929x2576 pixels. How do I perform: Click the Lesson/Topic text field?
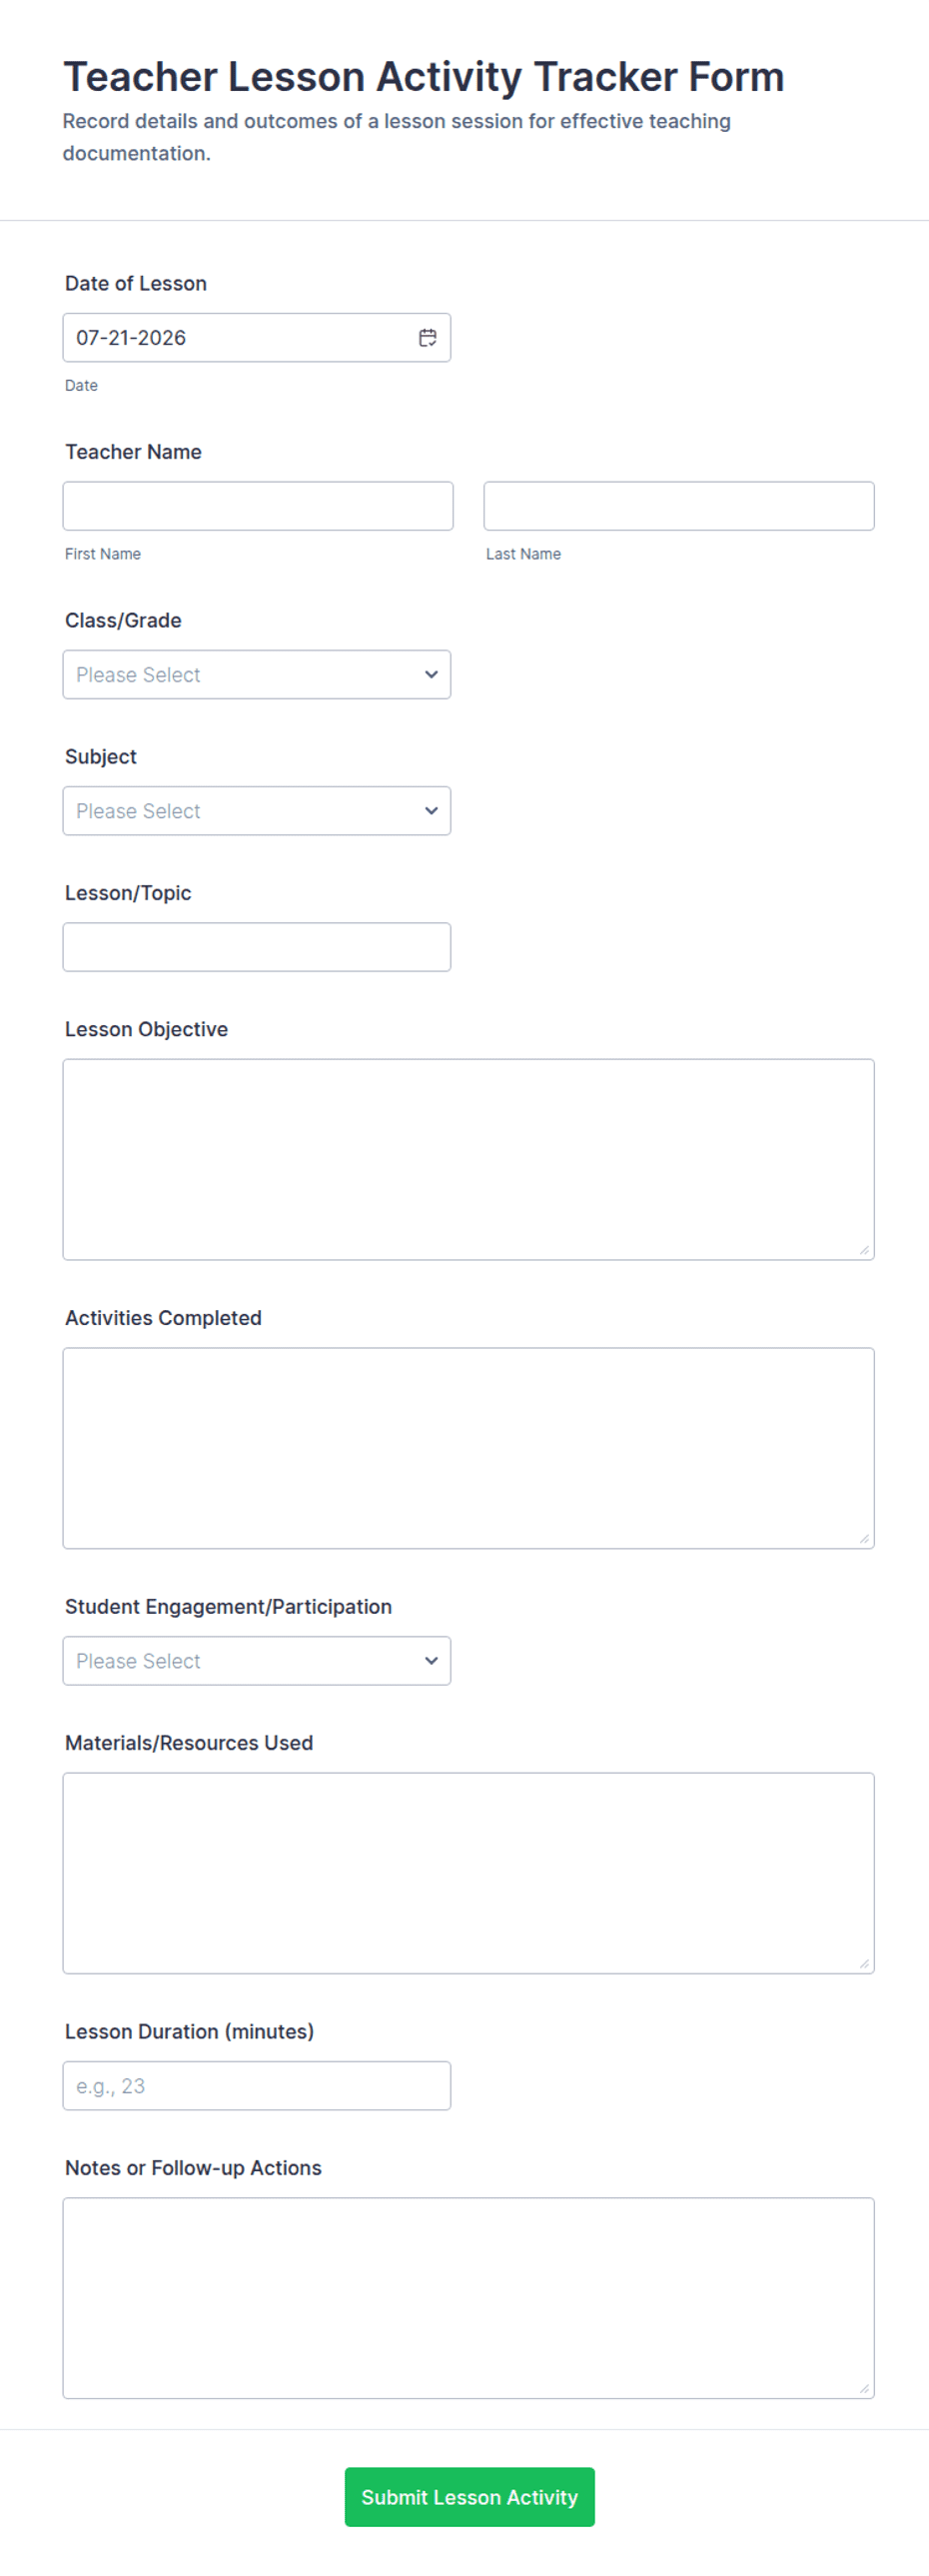click(256, 947)
